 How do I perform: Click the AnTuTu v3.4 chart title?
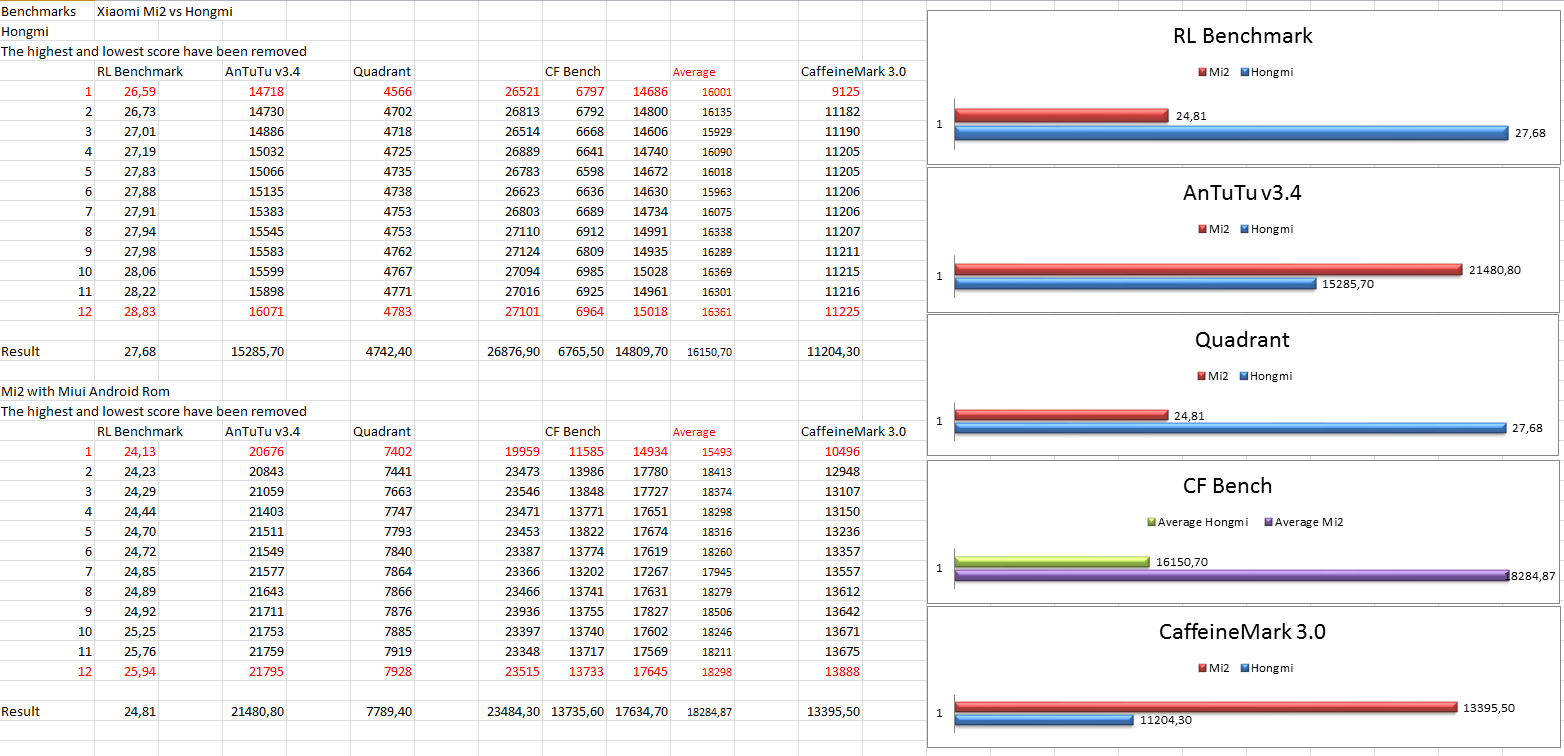[1242, 193]
